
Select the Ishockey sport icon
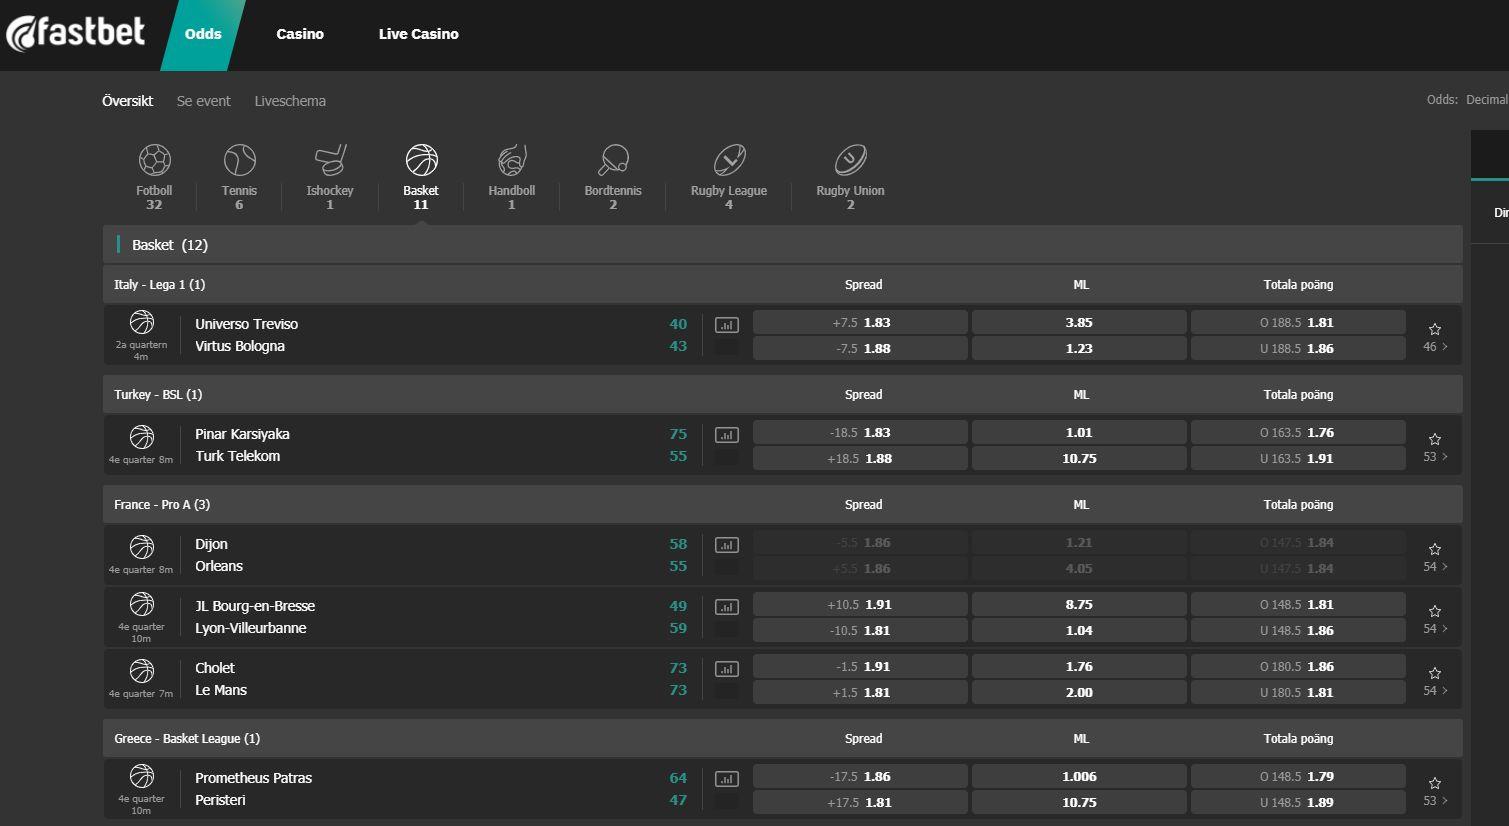tap(330, 160)
